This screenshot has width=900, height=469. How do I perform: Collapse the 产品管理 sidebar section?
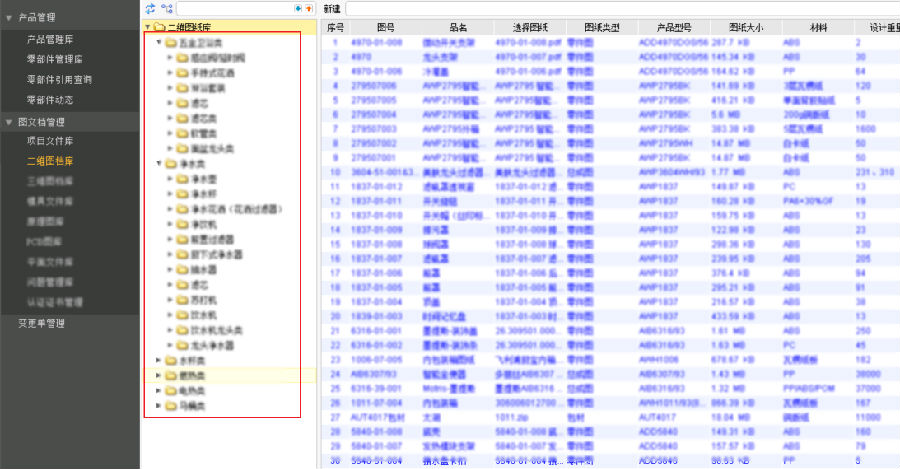coord(9,18)
